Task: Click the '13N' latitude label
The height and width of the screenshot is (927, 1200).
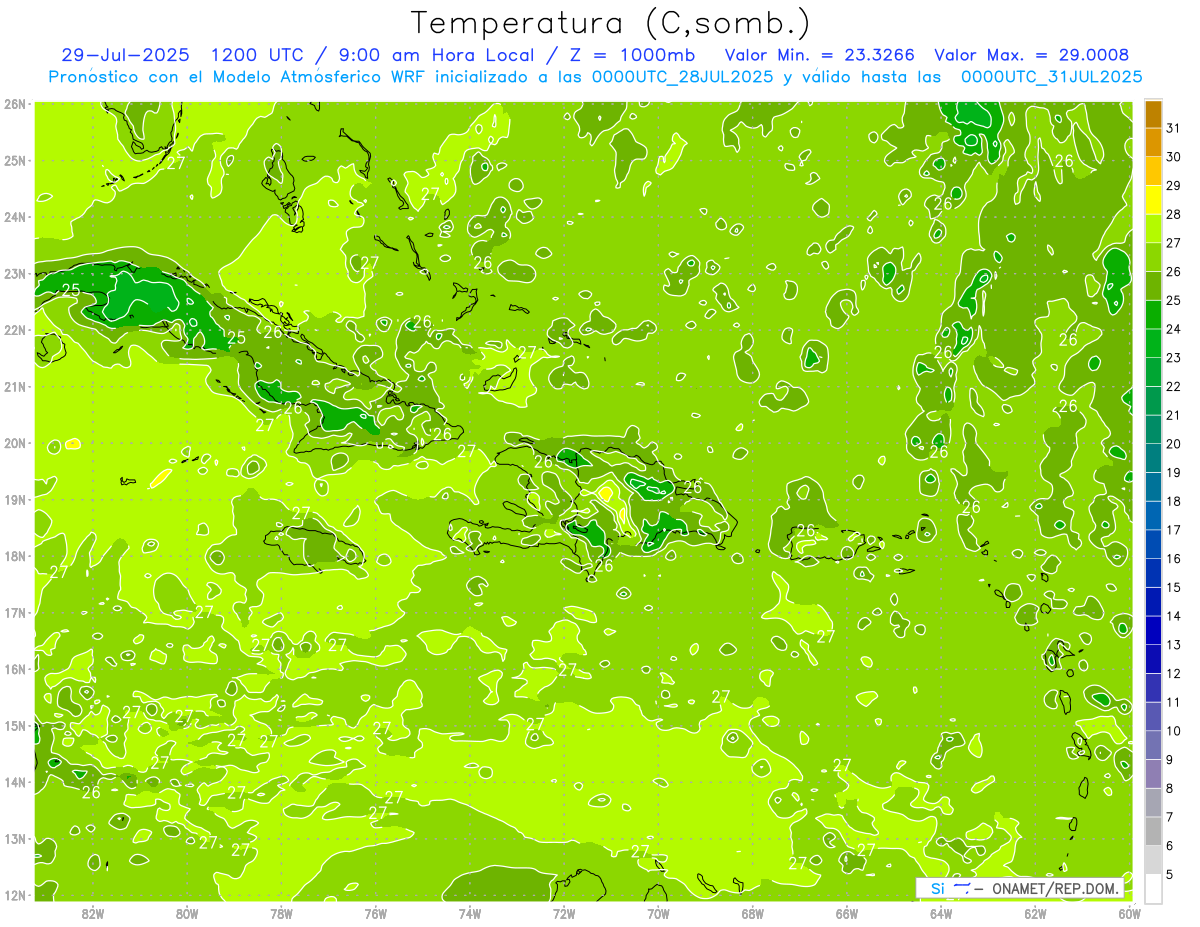Action: click(14, 838)
